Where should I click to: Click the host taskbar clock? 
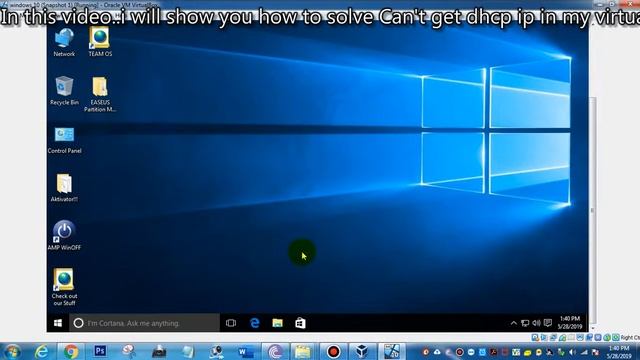(619, 352)
